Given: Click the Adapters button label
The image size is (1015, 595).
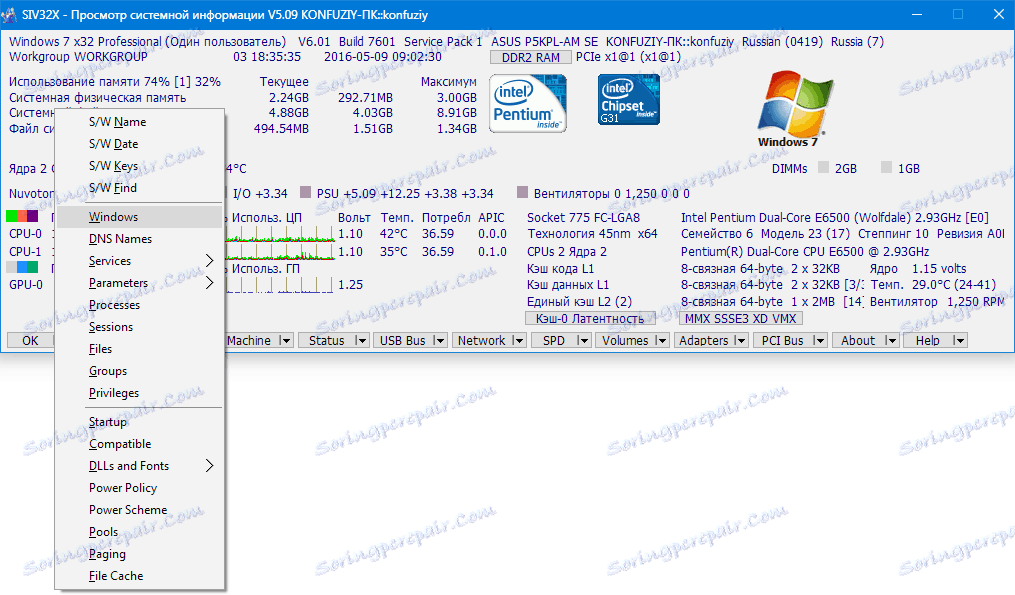Looking at the screenshot, I should point(704,341).
